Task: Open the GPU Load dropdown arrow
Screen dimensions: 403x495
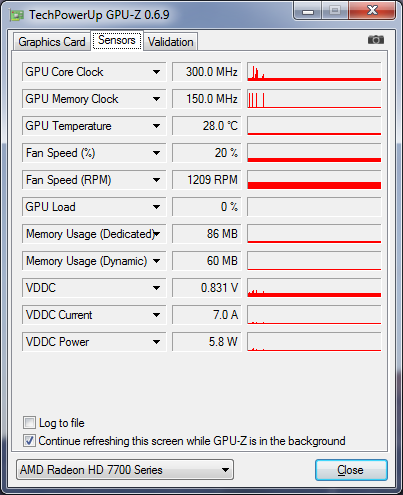Action: coord(156,207)
